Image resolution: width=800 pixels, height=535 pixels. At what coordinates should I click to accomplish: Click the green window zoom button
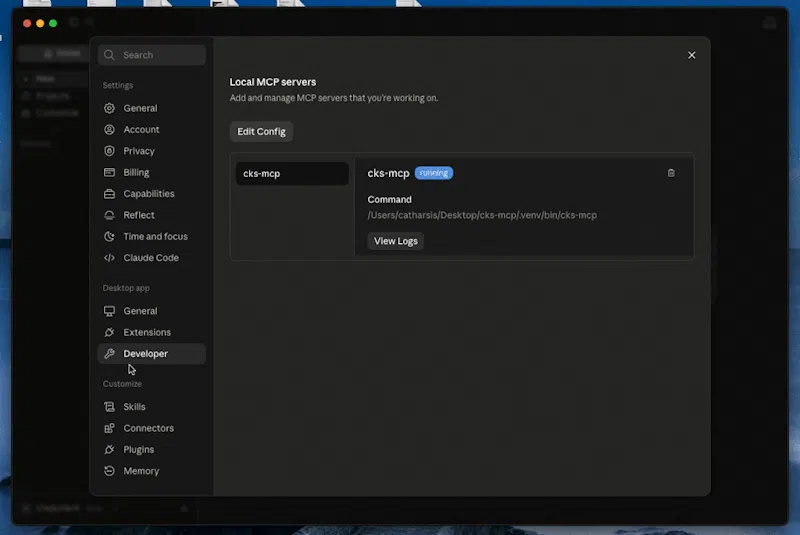(x=53, y=23)
